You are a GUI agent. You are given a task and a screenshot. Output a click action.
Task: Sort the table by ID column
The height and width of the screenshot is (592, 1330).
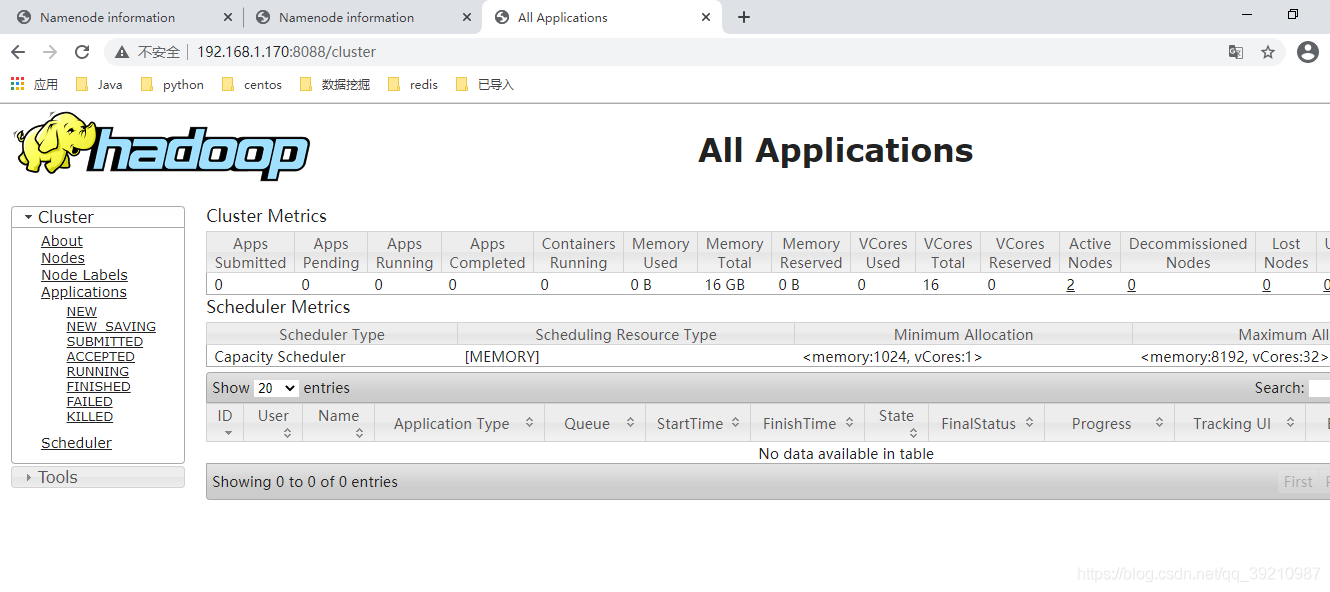[225, 423]
